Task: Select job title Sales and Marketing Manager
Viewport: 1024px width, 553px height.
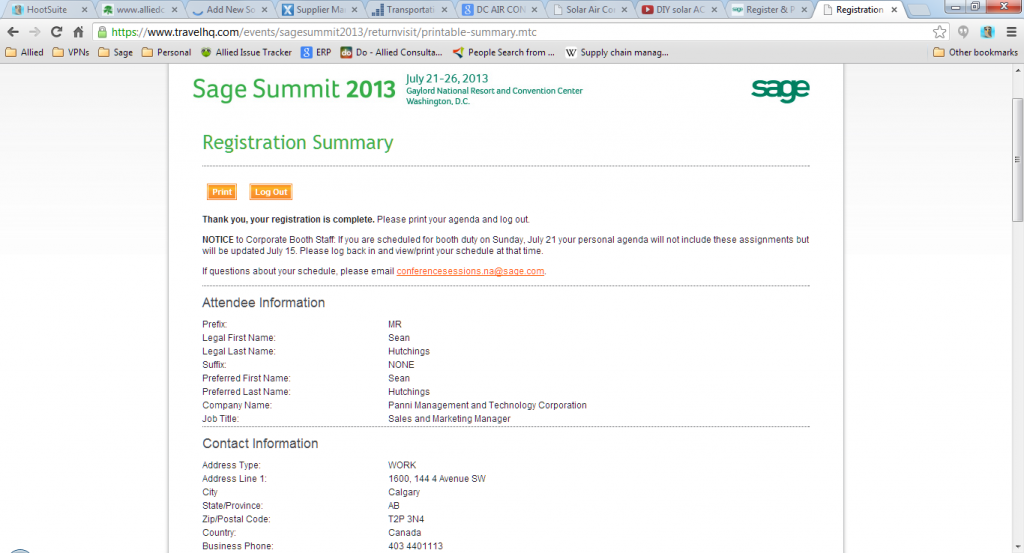Action: pos(449,419)
